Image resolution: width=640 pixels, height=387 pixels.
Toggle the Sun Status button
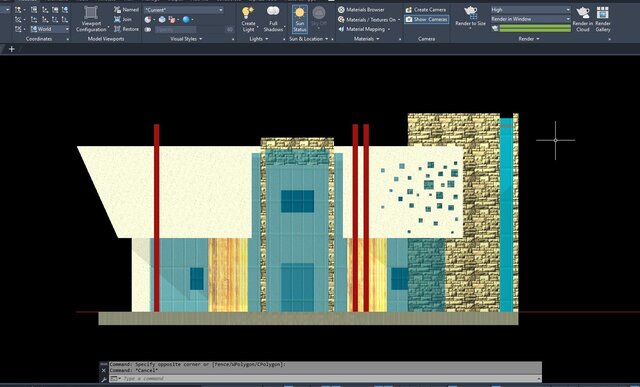click(x=300, y=19)
